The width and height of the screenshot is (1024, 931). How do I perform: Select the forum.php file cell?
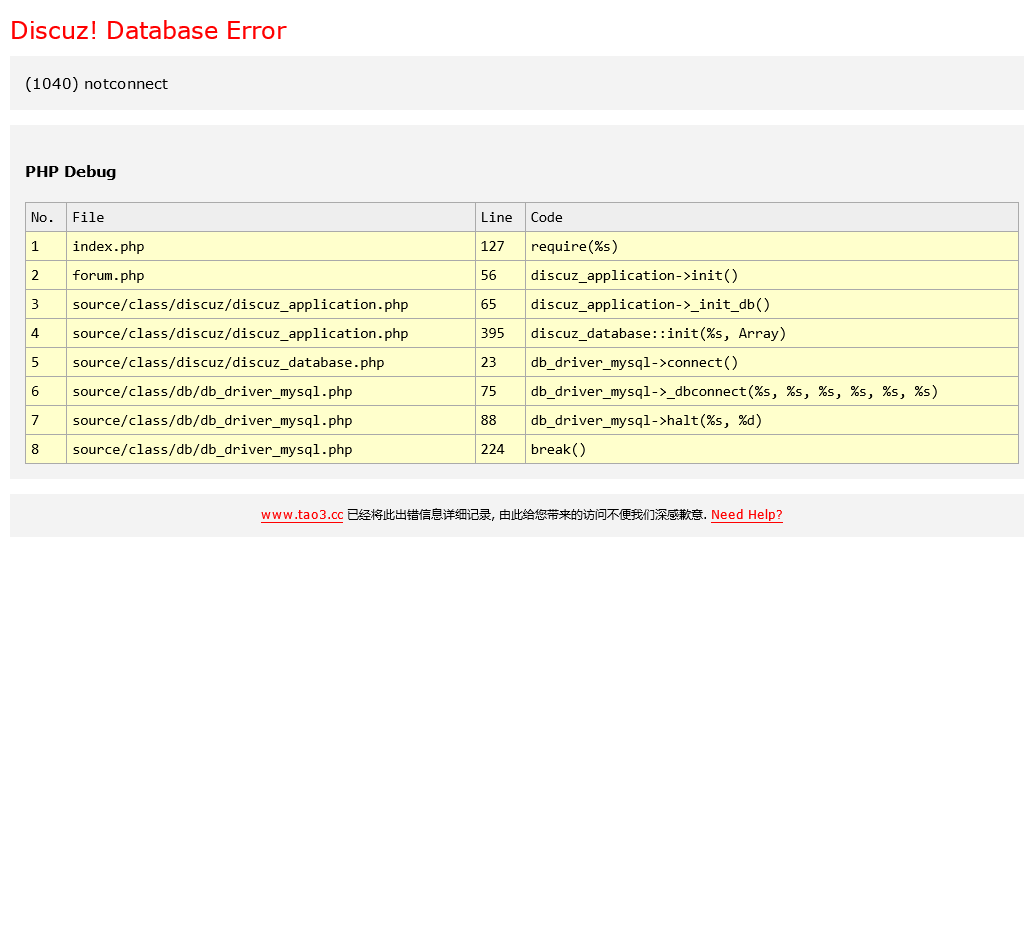click(x=108, y=275)
